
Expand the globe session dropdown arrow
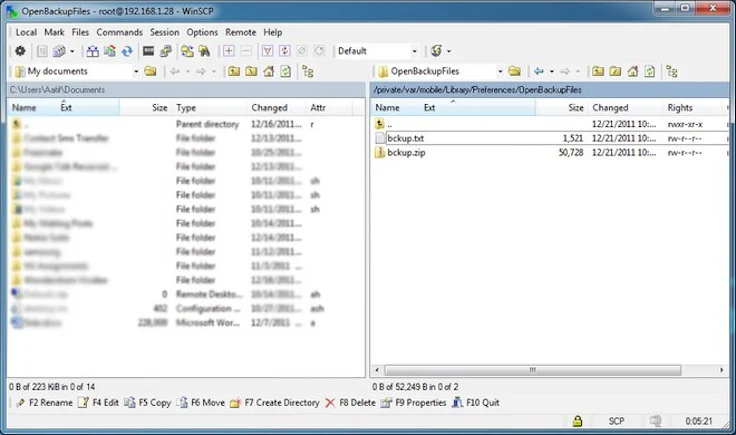(x=449, y=51)
